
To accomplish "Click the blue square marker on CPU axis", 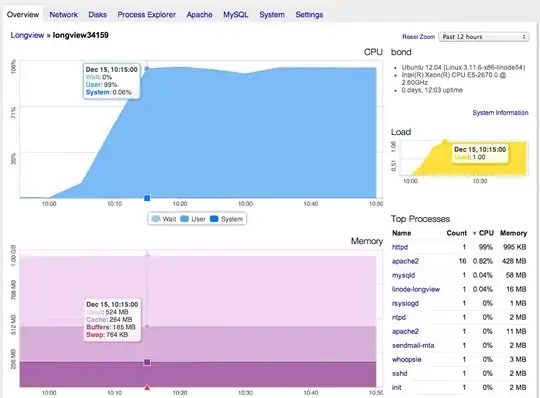I will pyautogui.click(x=147, y=198).
